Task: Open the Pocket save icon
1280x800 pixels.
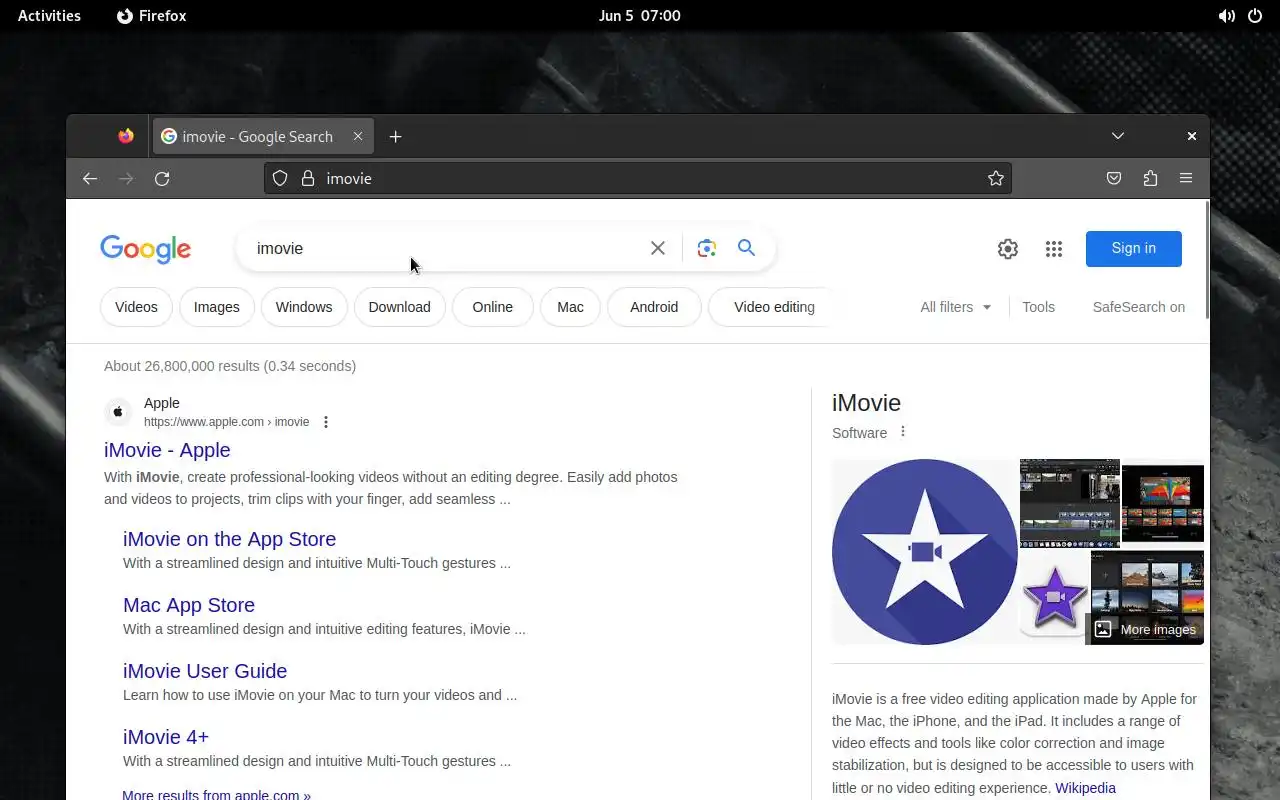Action: (x=1114, y=178)
